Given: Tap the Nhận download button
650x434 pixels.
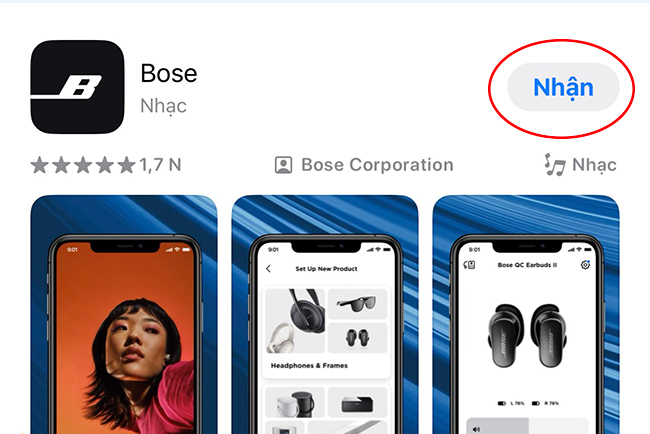Looking at the screenshot, I should [563, 87].
